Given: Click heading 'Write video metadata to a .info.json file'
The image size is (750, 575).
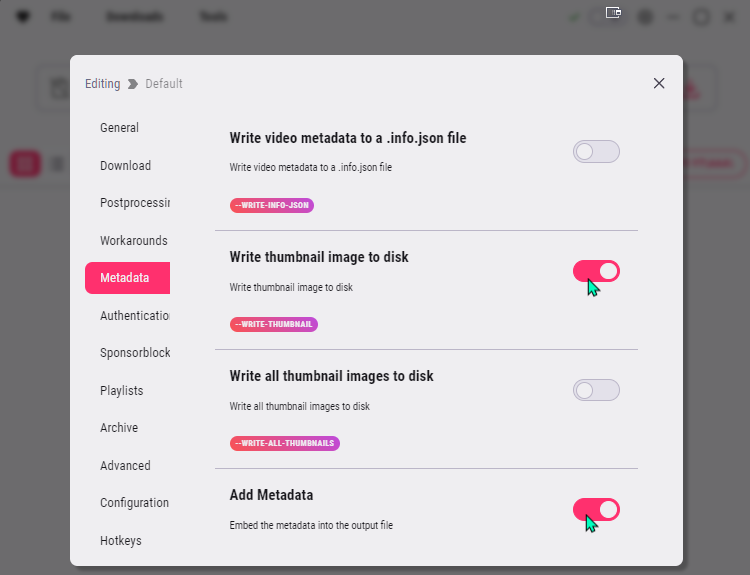Looking at the screenshot, I should pyautogui.click(x=348, y=138).
